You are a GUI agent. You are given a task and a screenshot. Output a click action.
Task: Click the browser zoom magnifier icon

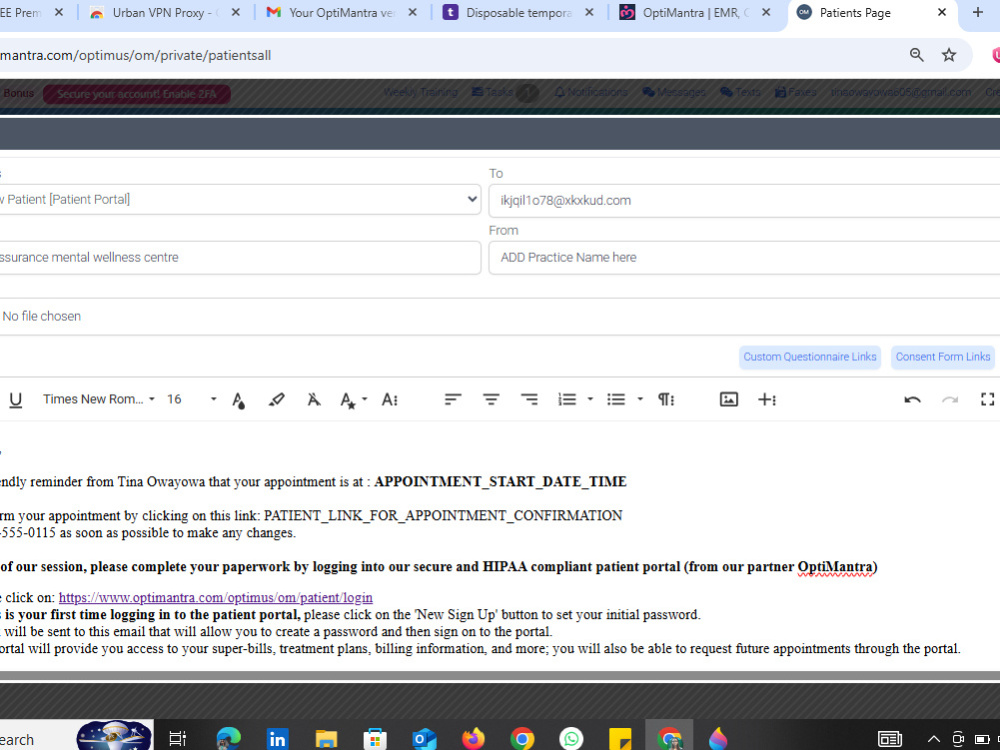pos(916,55)
